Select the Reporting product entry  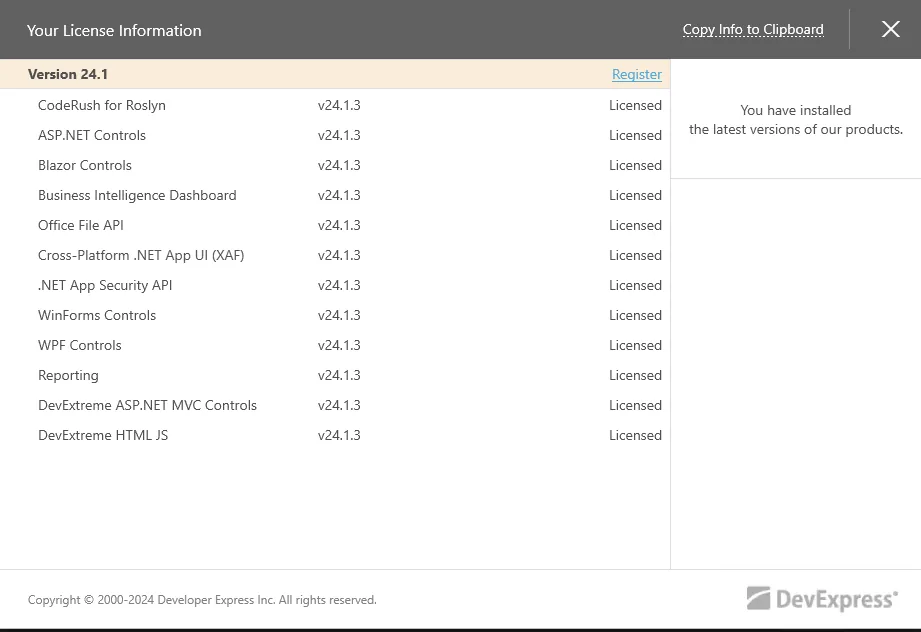[x=335, y=375]
